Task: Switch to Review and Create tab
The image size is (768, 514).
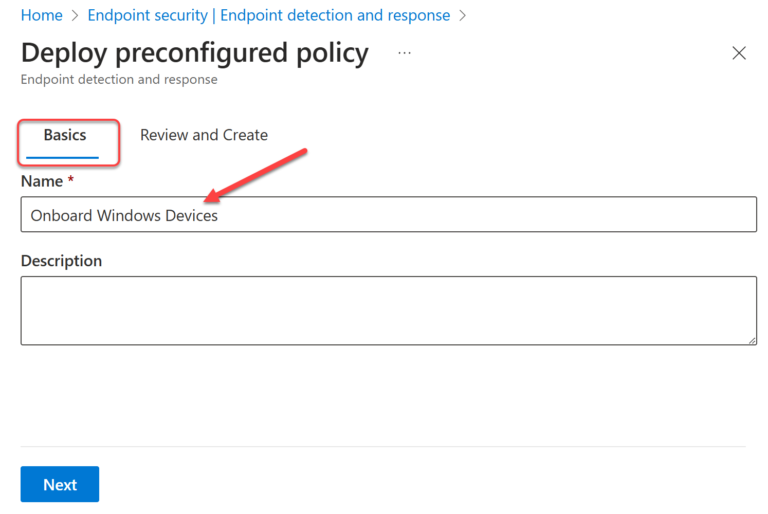Action: coord(204,135)
